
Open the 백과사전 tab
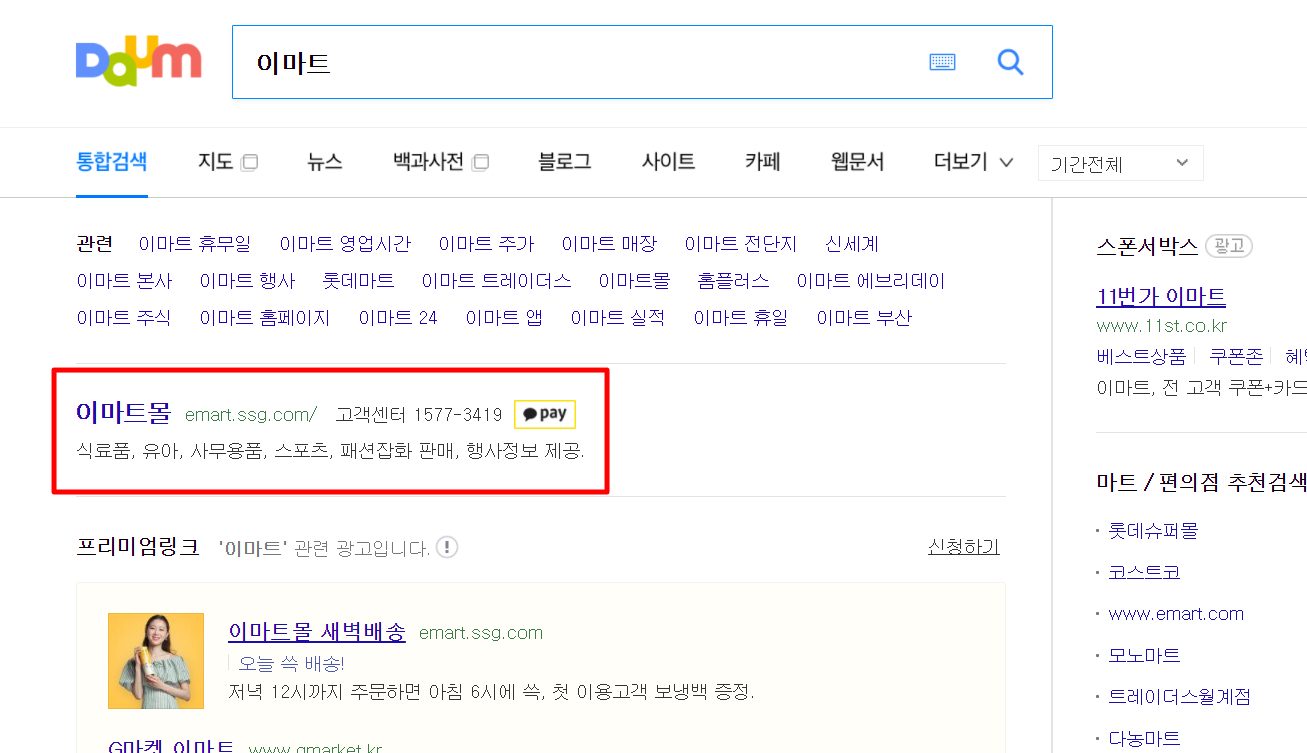click(x=428, y=162)
